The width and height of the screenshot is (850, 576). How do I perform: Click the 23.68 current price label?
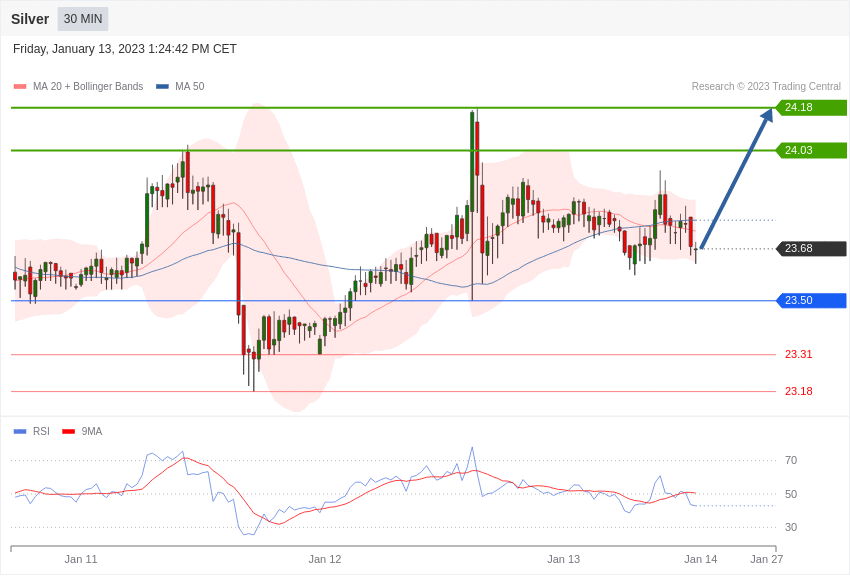coord(812,249)
